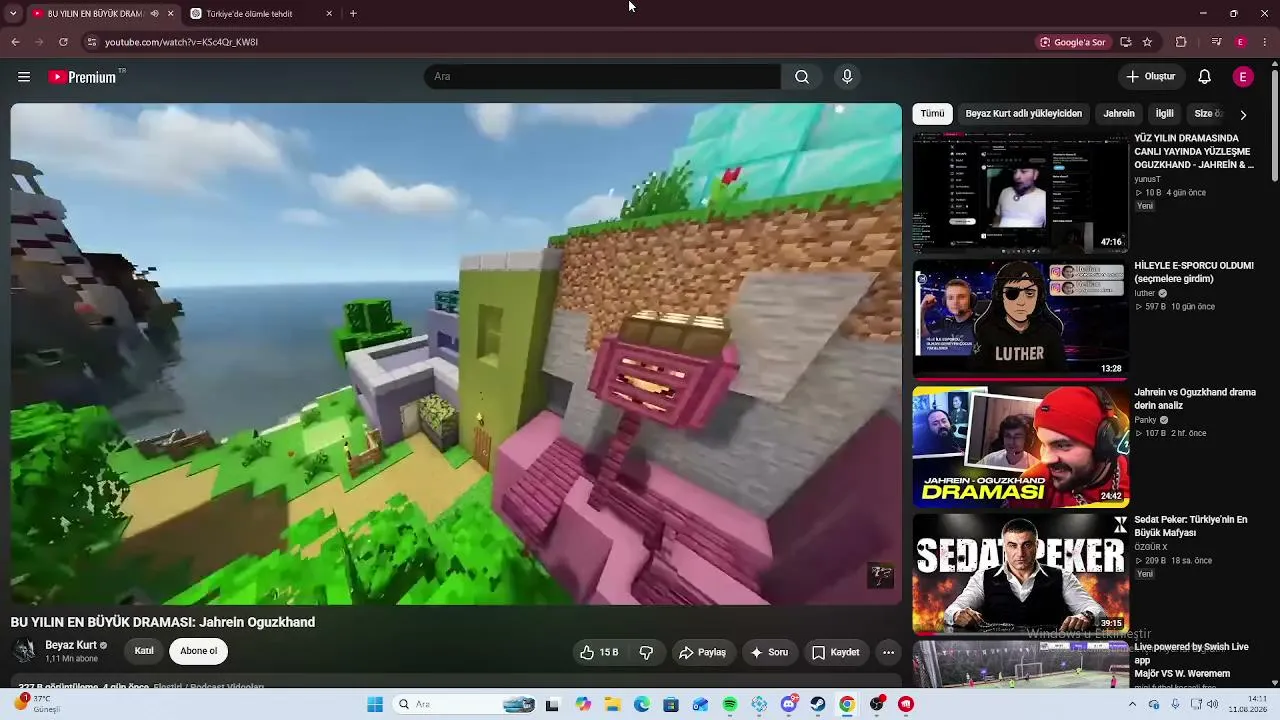Open the browser extensions menu
Viewport: 1280px width, 720px height.
pos(1181,42)
